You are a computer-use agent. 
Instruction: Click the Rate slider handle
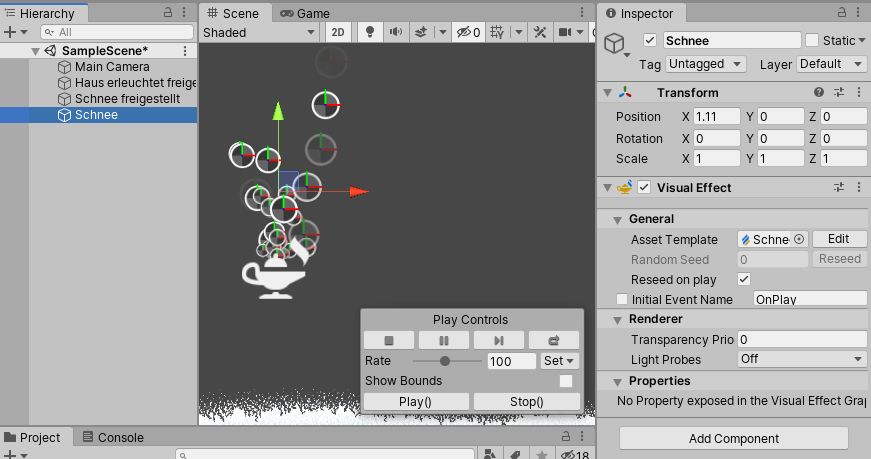click(445, 361)
